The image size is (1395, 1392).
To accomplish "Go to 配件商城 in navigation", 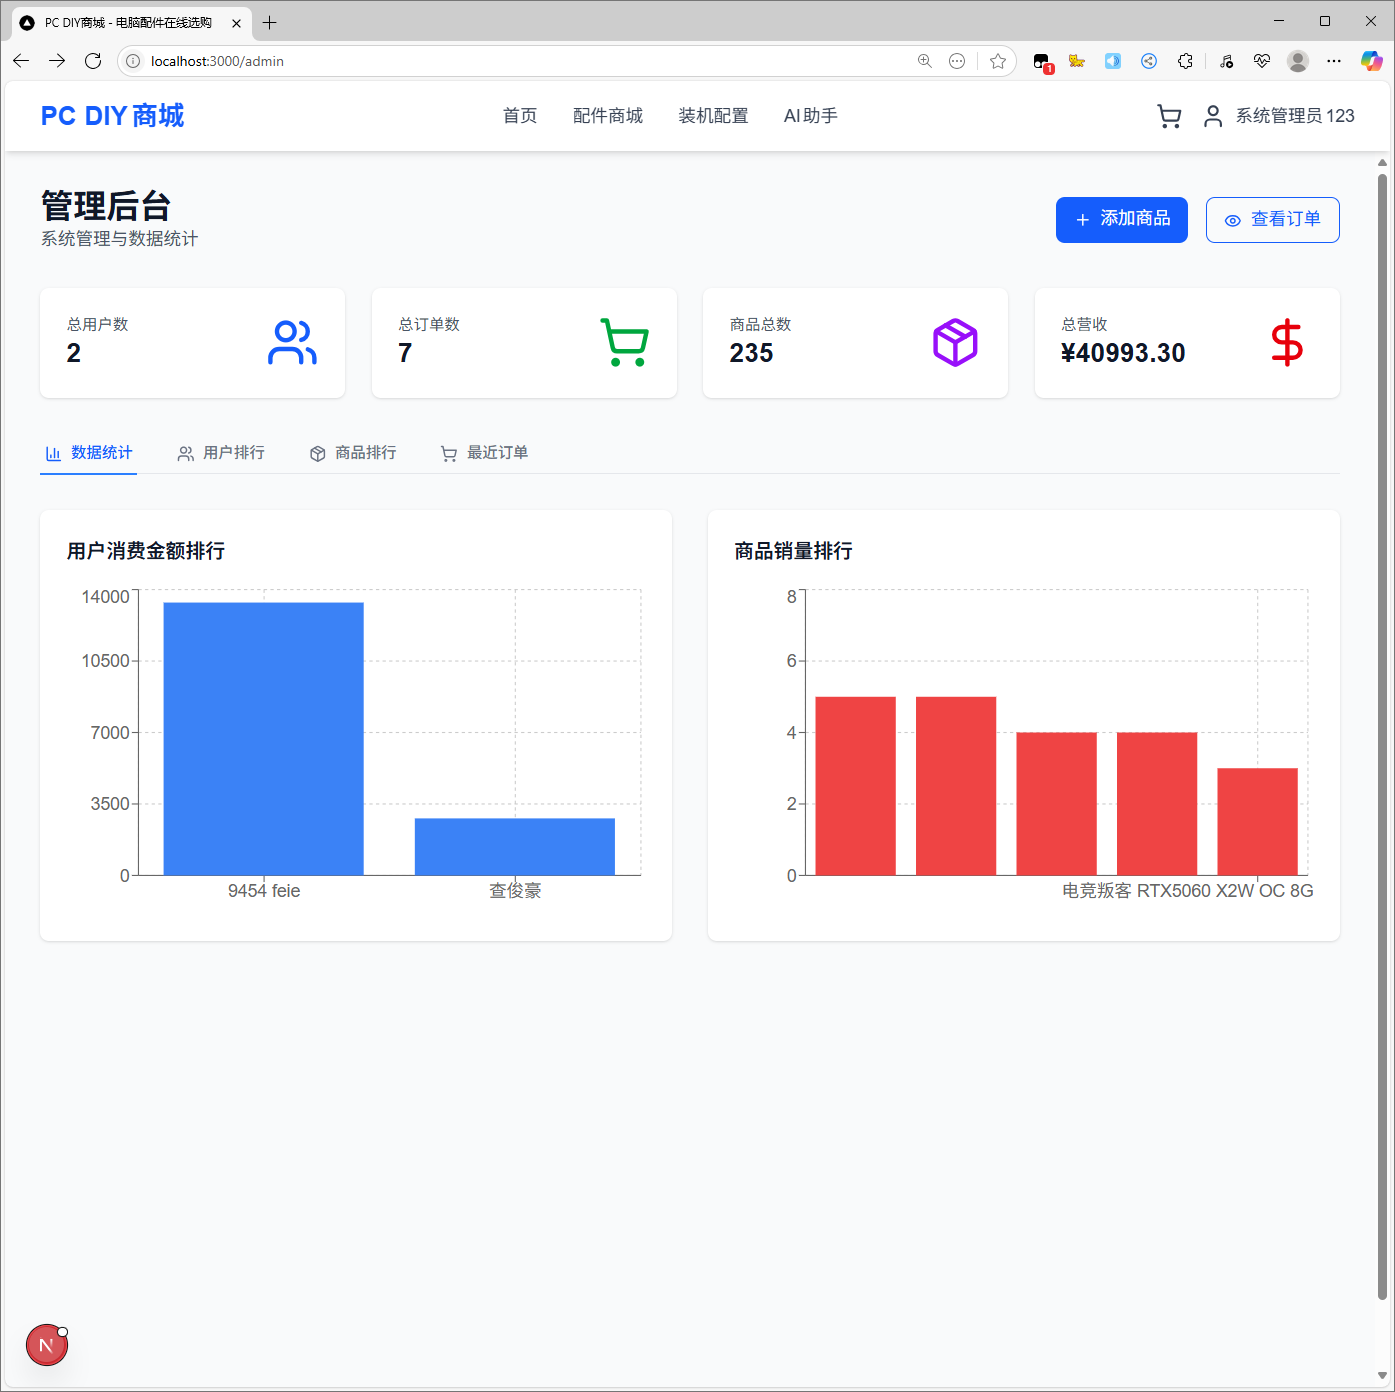I will click(x=607, y=116).
